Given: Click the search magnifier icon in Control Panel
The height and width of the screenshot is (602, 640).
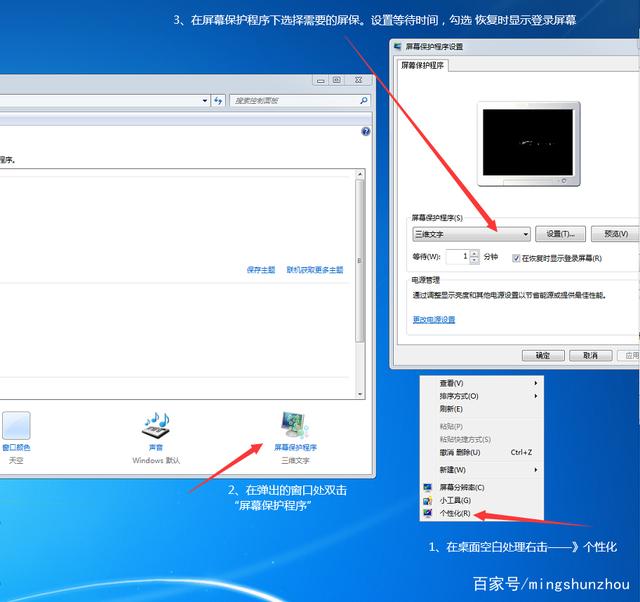Looking at the screenshot, I should [363, 100].
